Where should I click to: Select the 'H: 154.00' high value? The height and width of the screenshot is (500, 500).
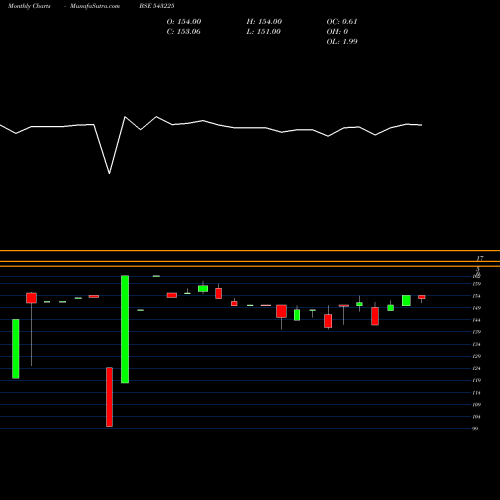click(264, 22)
